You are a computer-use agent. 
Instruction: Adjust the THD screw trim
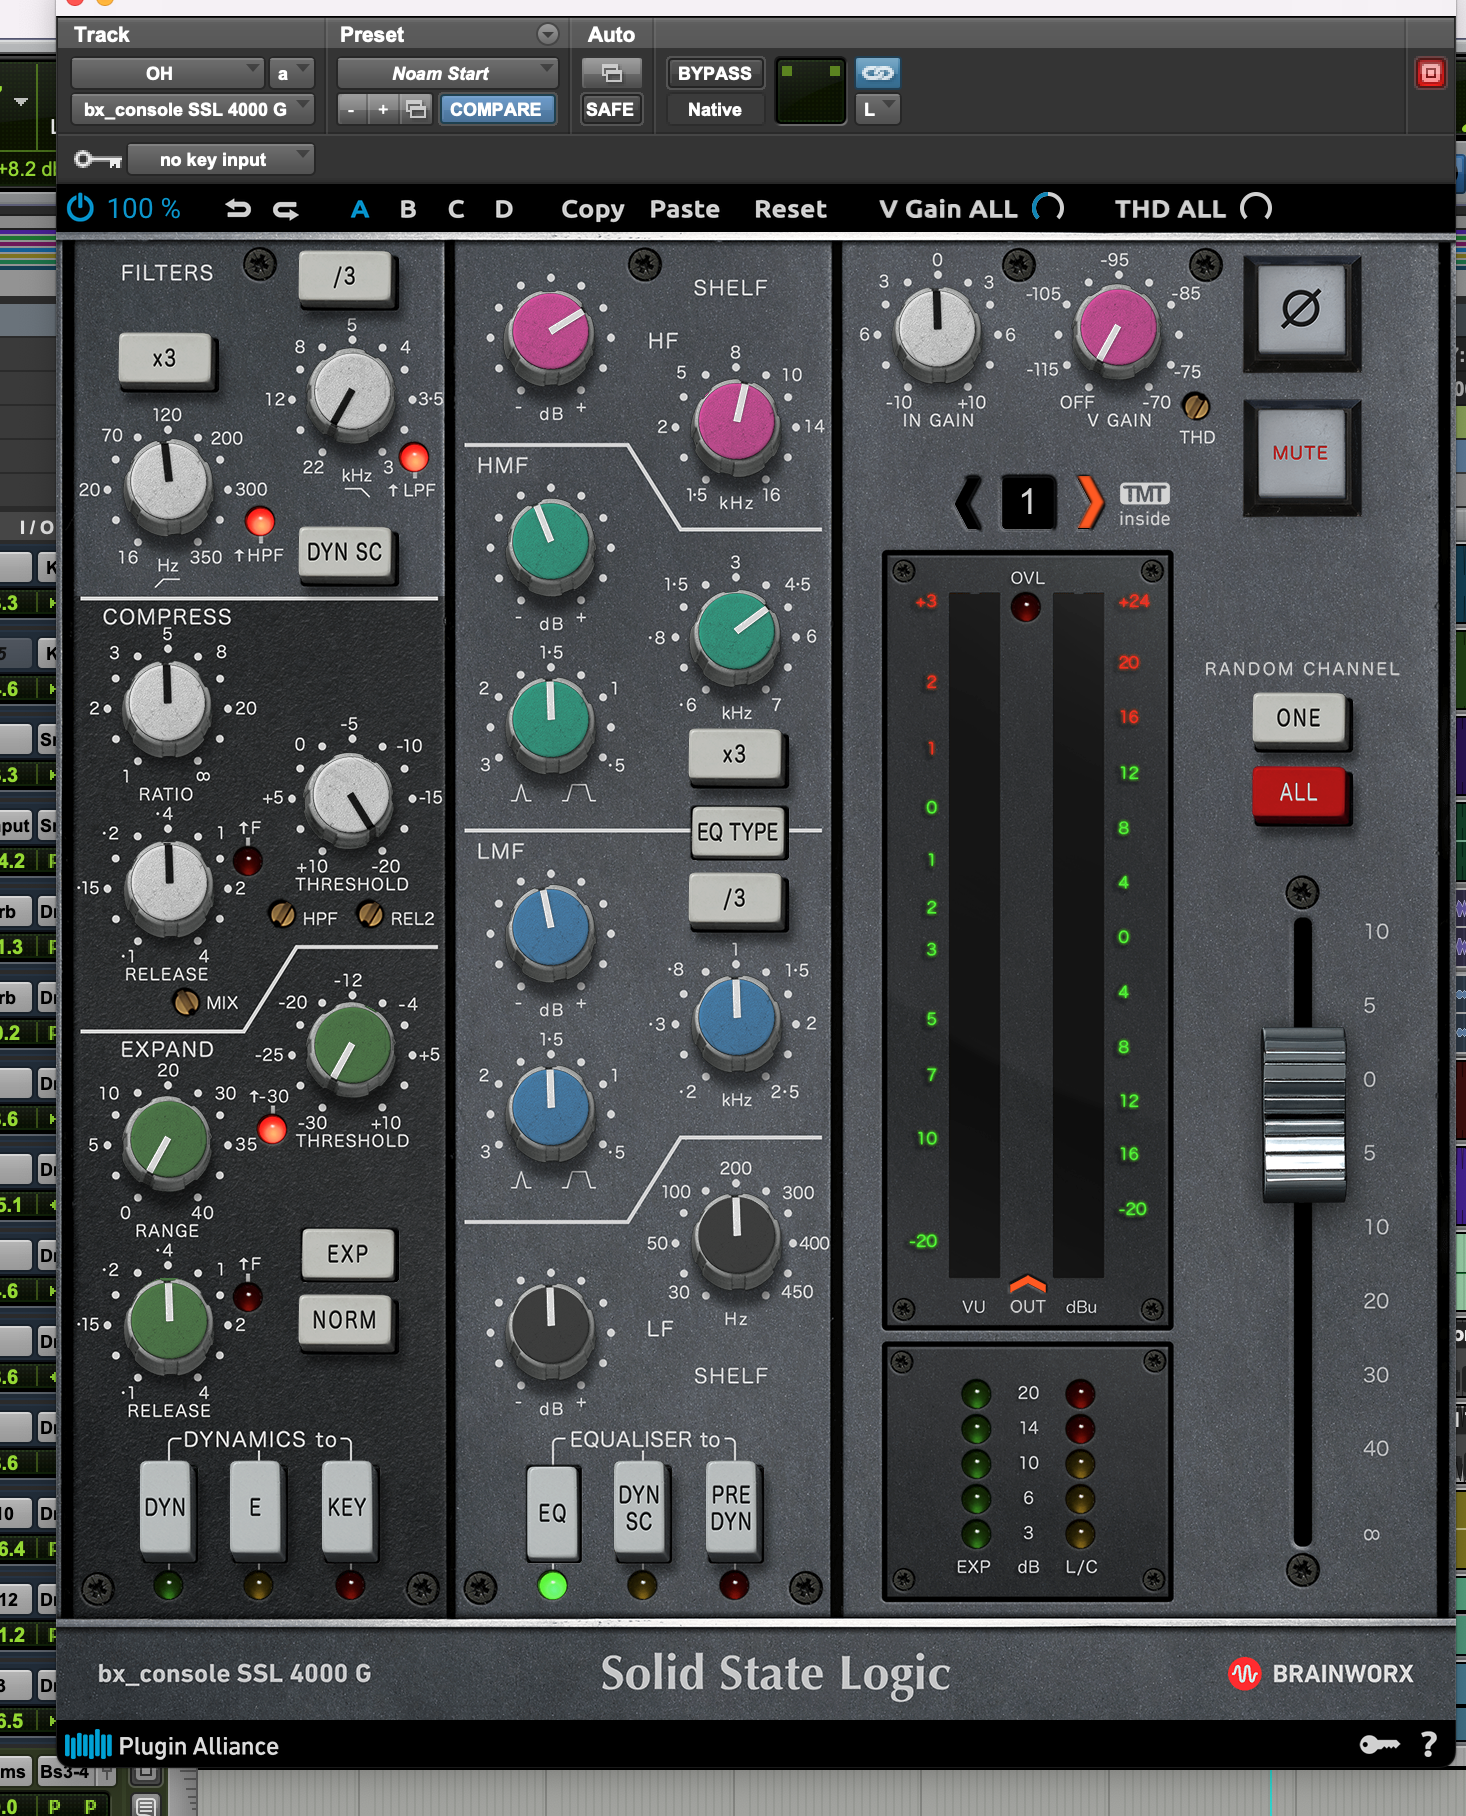(1196, 406)
